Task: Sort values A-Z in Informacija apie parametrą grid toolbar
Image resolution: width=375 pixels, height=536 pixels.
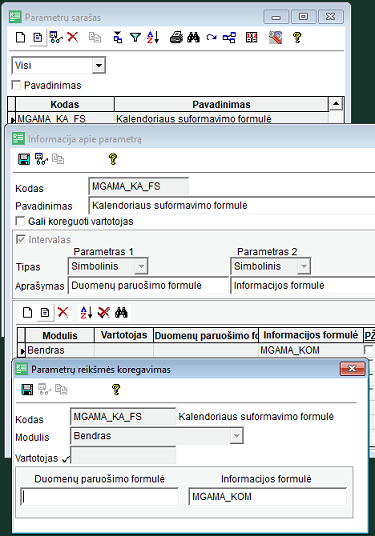Action: click(x=86, y=312)
